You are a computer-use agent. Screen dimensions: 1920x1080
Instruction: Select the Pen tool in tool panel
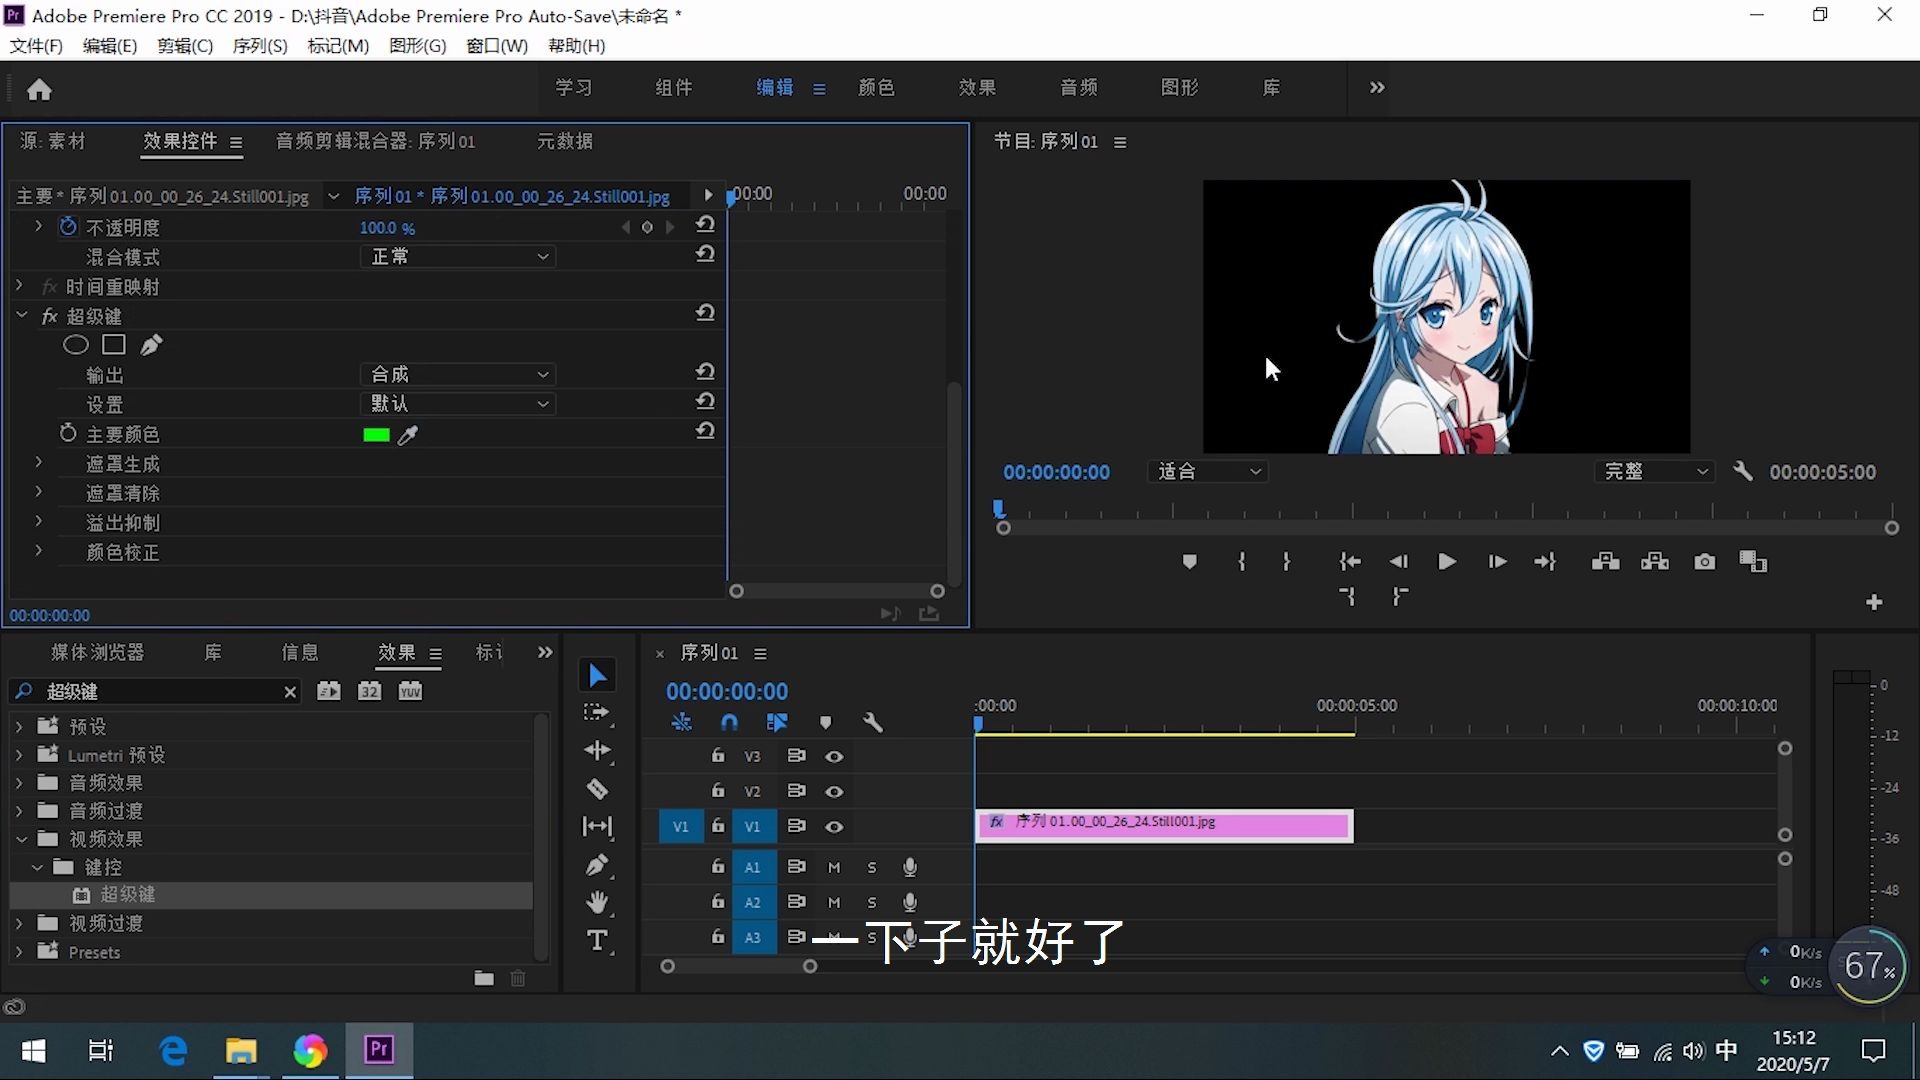[598, 865]
